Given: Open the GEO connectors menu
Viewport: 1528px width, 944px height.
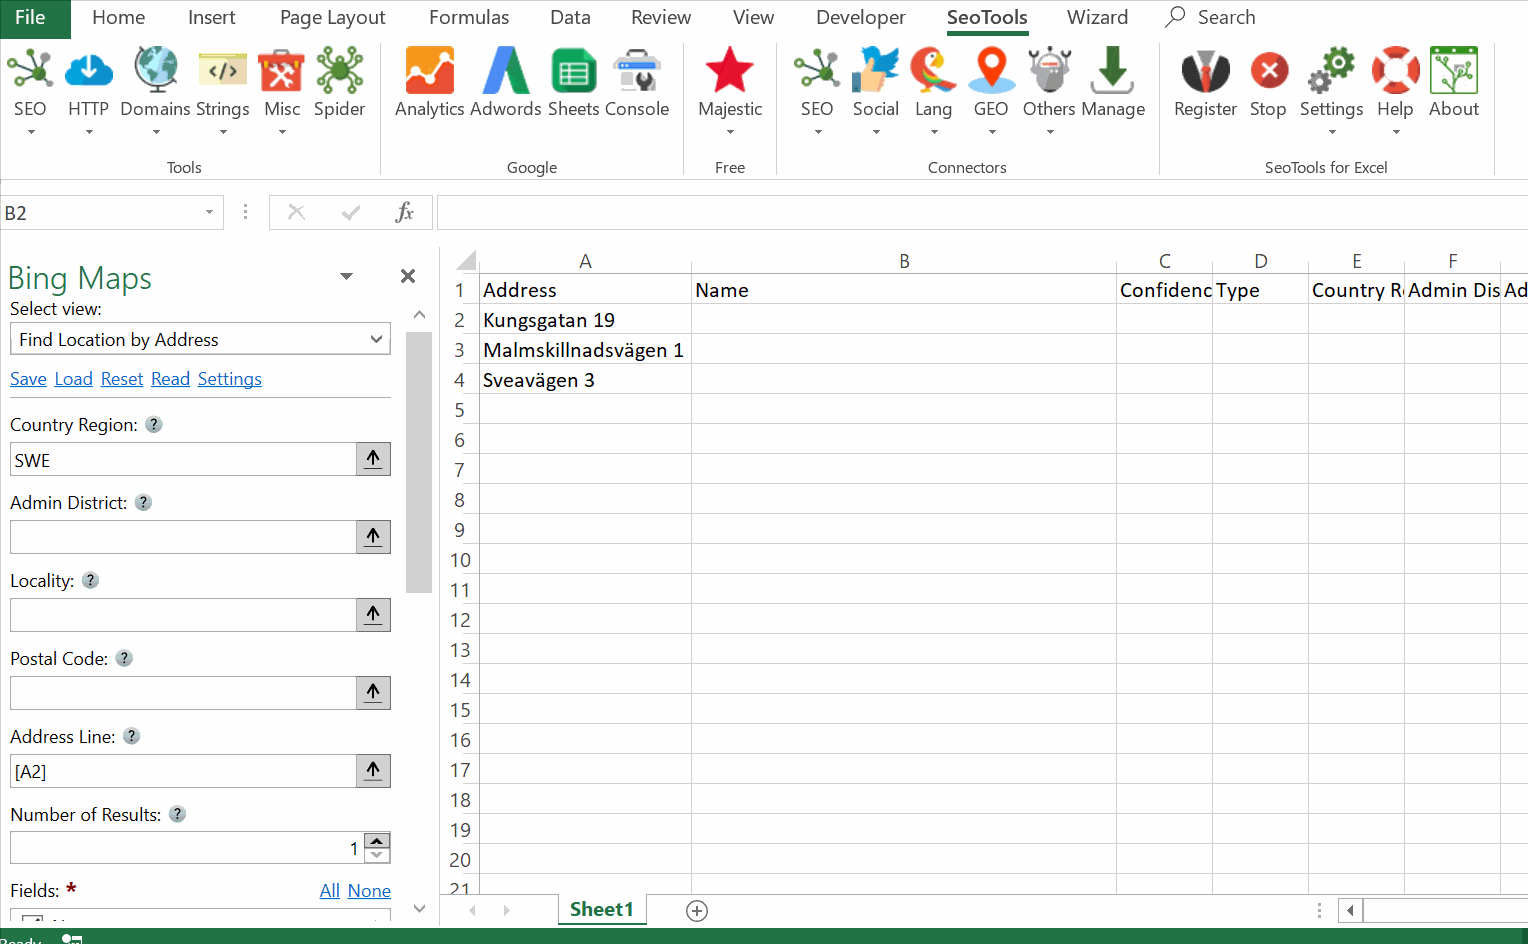Looking at the screenshot, I should coord(991,90).
